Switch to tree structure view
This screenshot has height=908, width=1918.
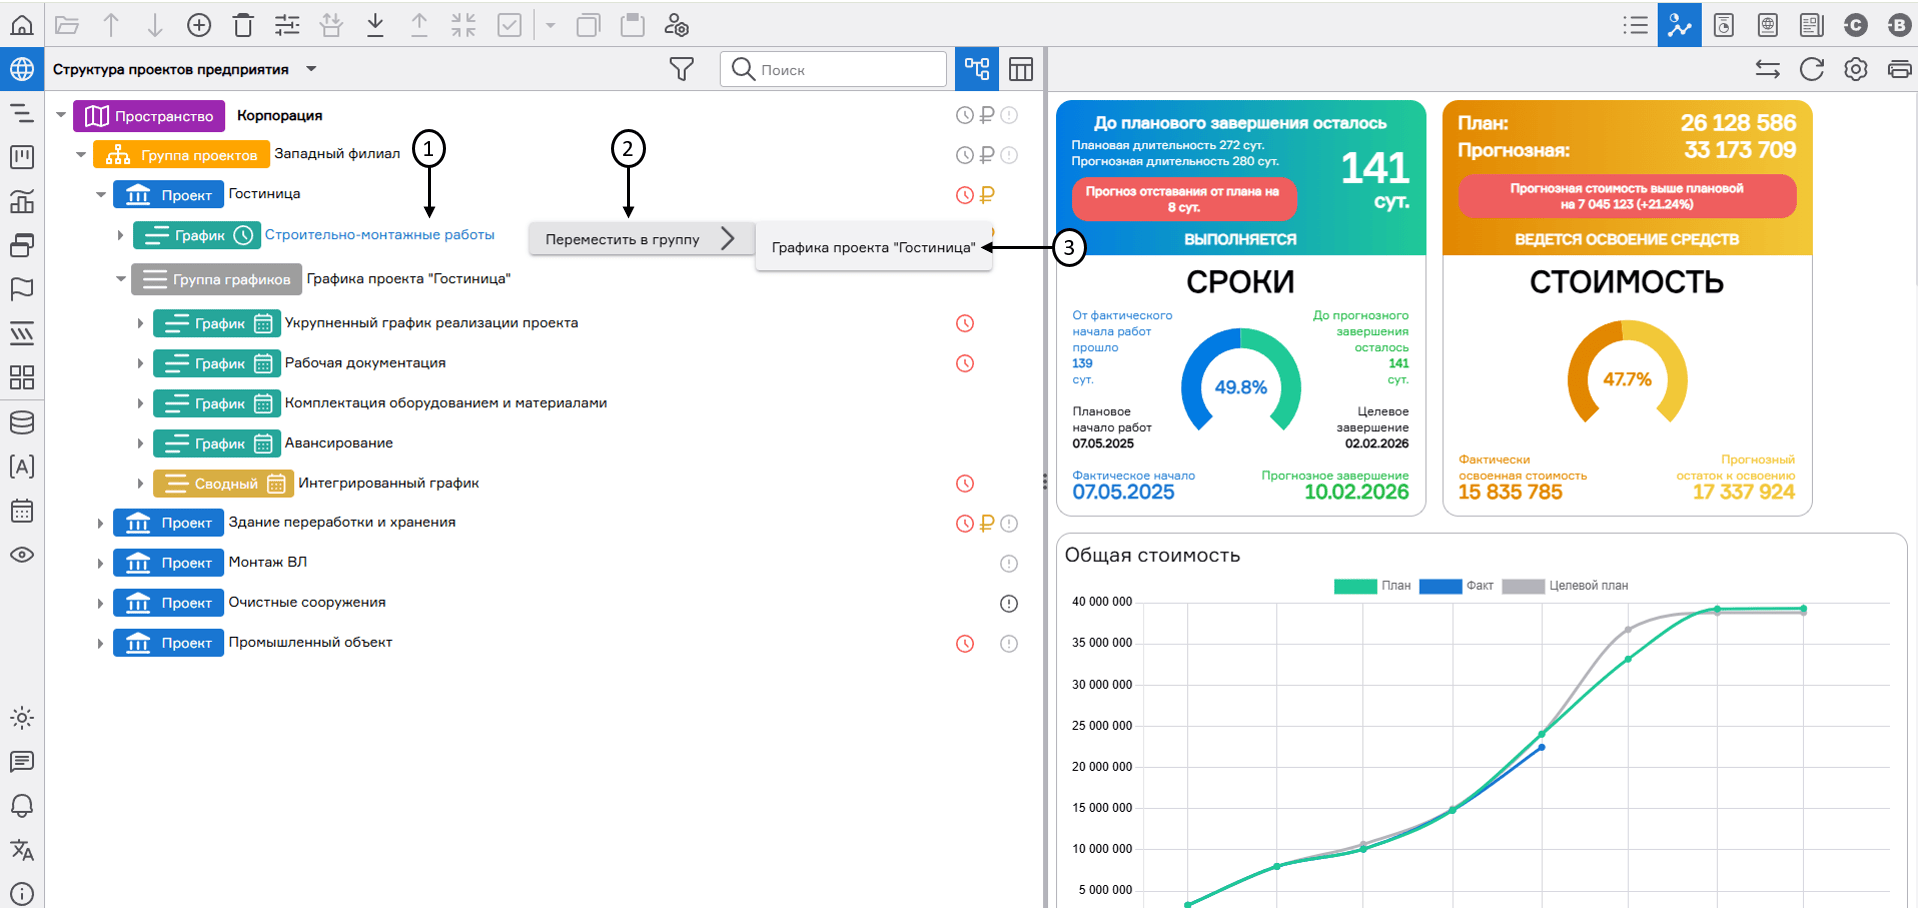(x=976, y=69)
